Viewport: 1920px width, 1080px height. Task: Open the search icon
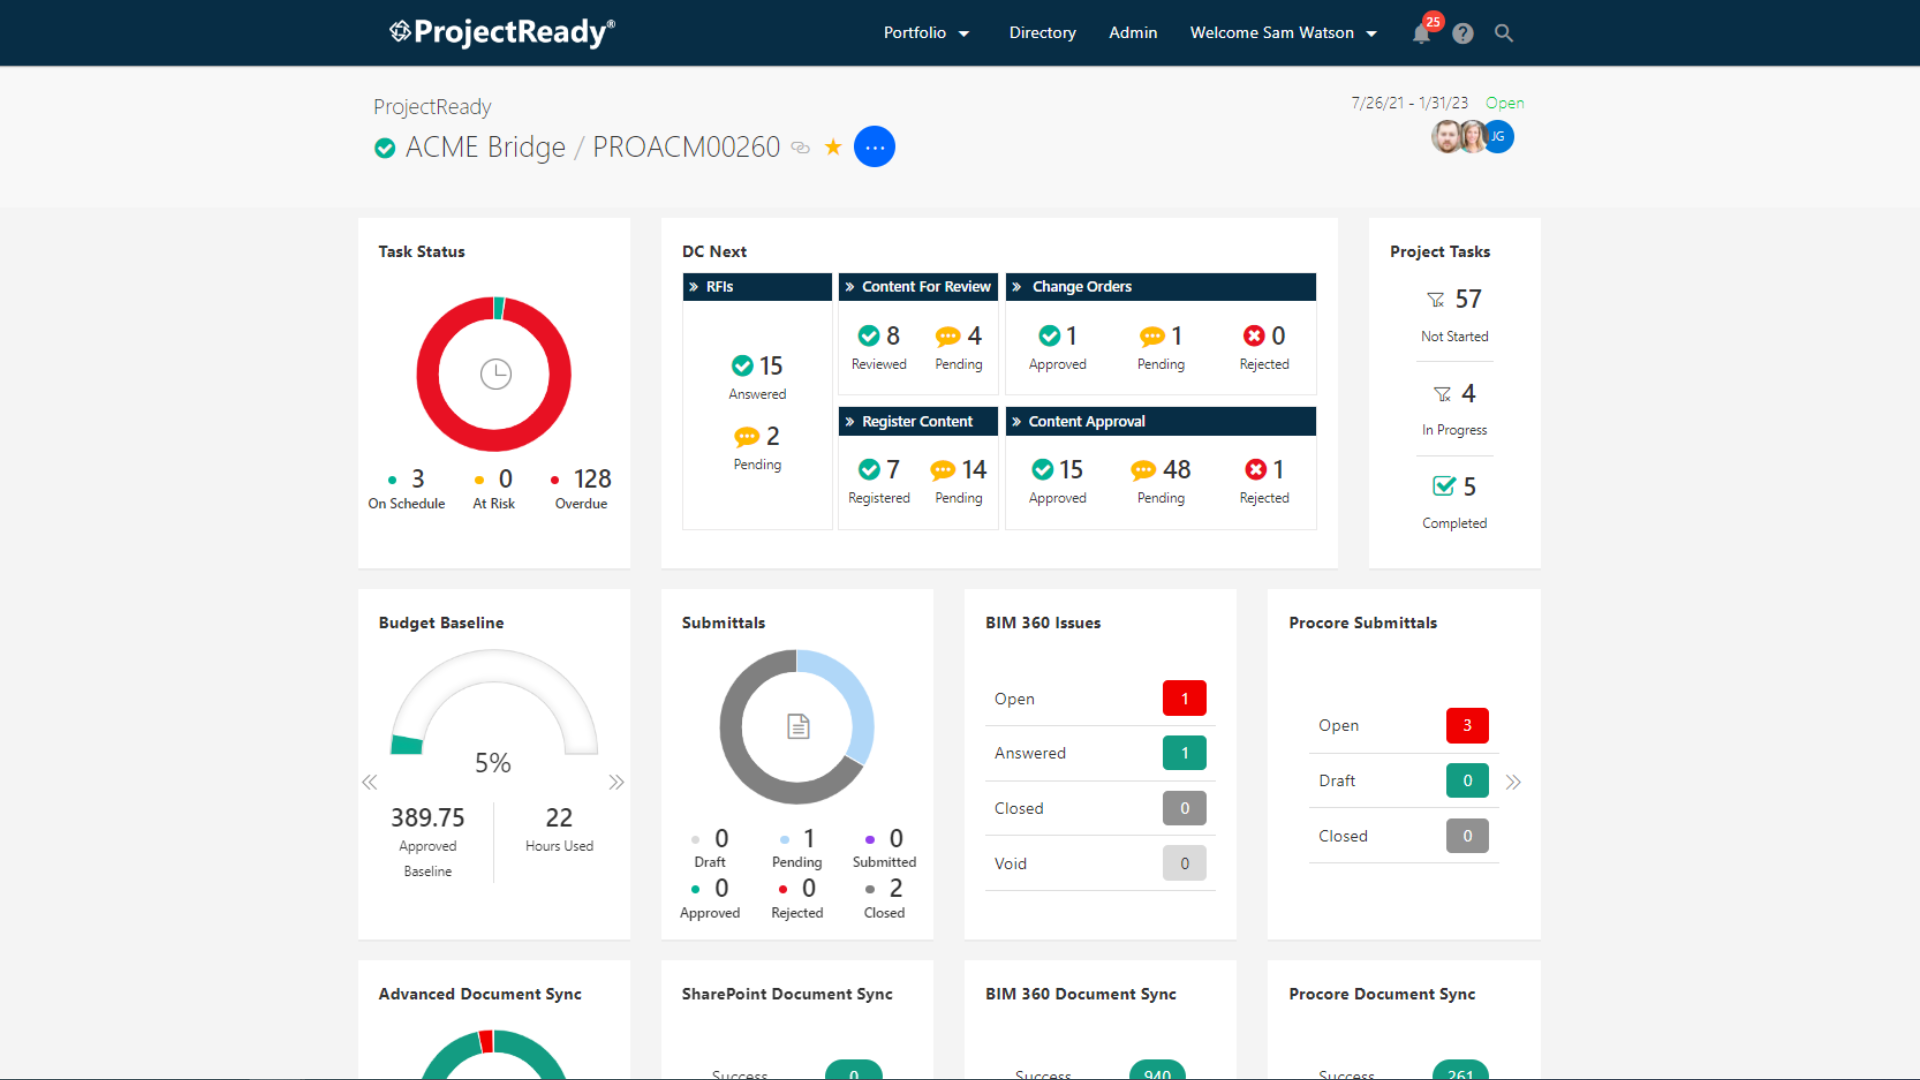(x=1503, y=33)
